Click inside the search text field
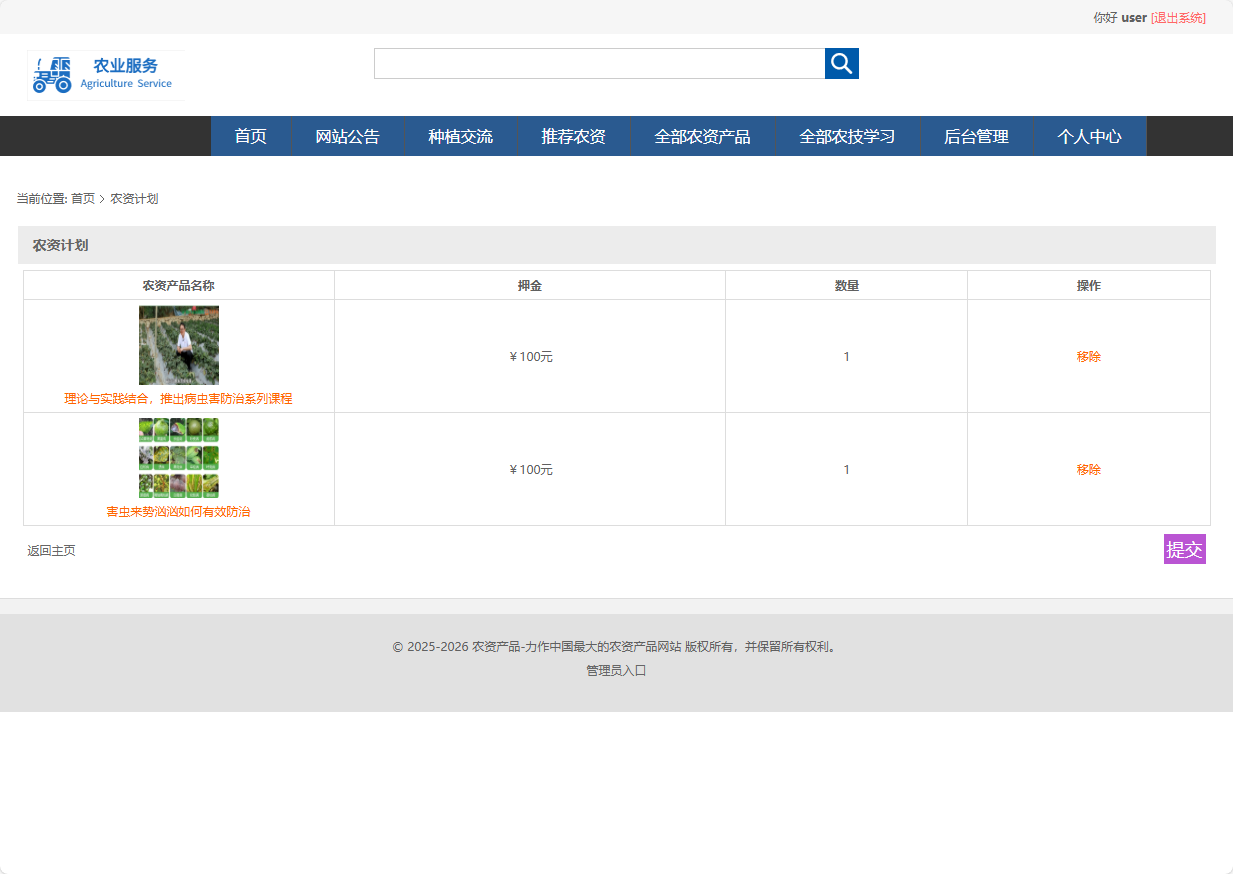The height and width of the screenshot is (874, 1233). click(598, 64)
